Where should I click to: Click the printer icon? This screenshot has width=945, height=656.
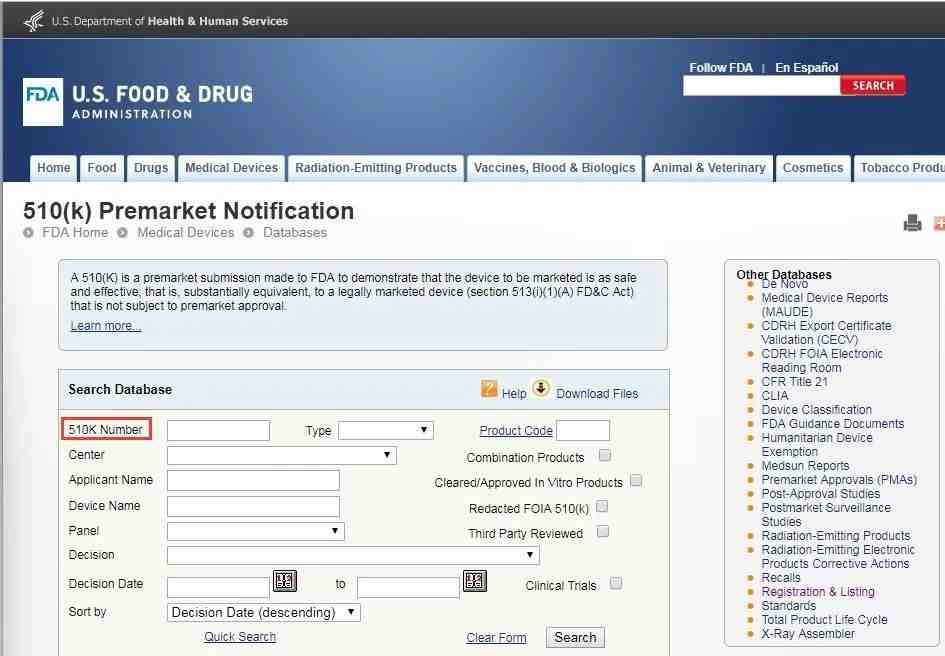[912, 224]
